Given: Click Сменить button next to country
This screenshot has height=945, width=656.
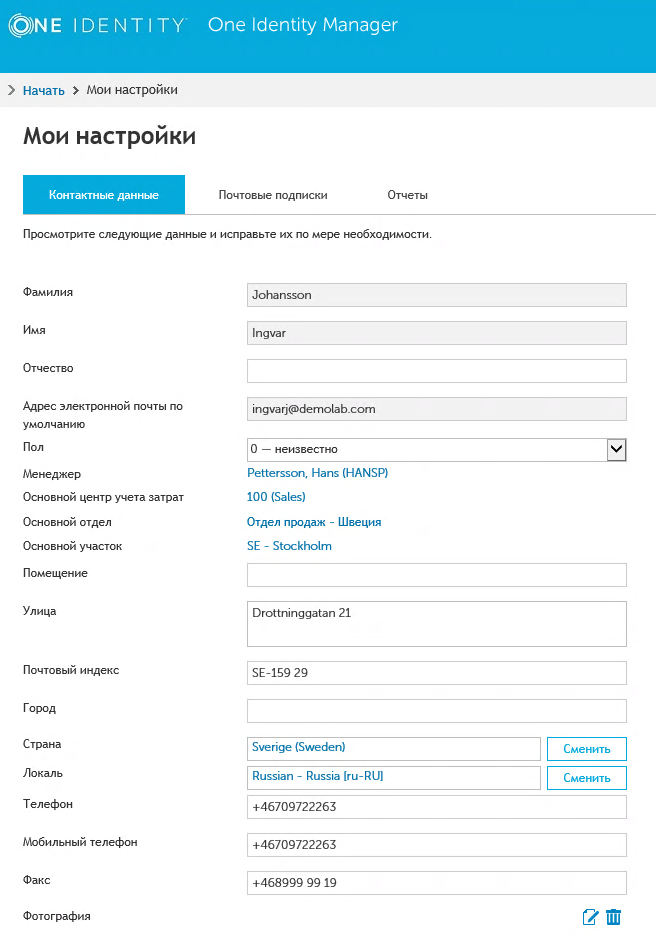Looking at the screenshot, I should pyautogui.click(x=586, y=749).
